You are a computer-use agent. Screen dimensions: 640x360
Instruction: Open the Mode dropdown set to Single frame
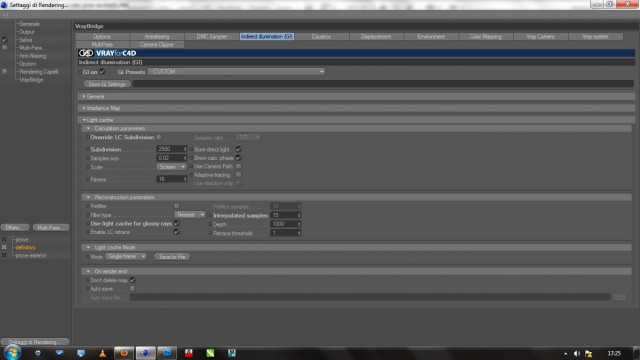coord(126,256)
